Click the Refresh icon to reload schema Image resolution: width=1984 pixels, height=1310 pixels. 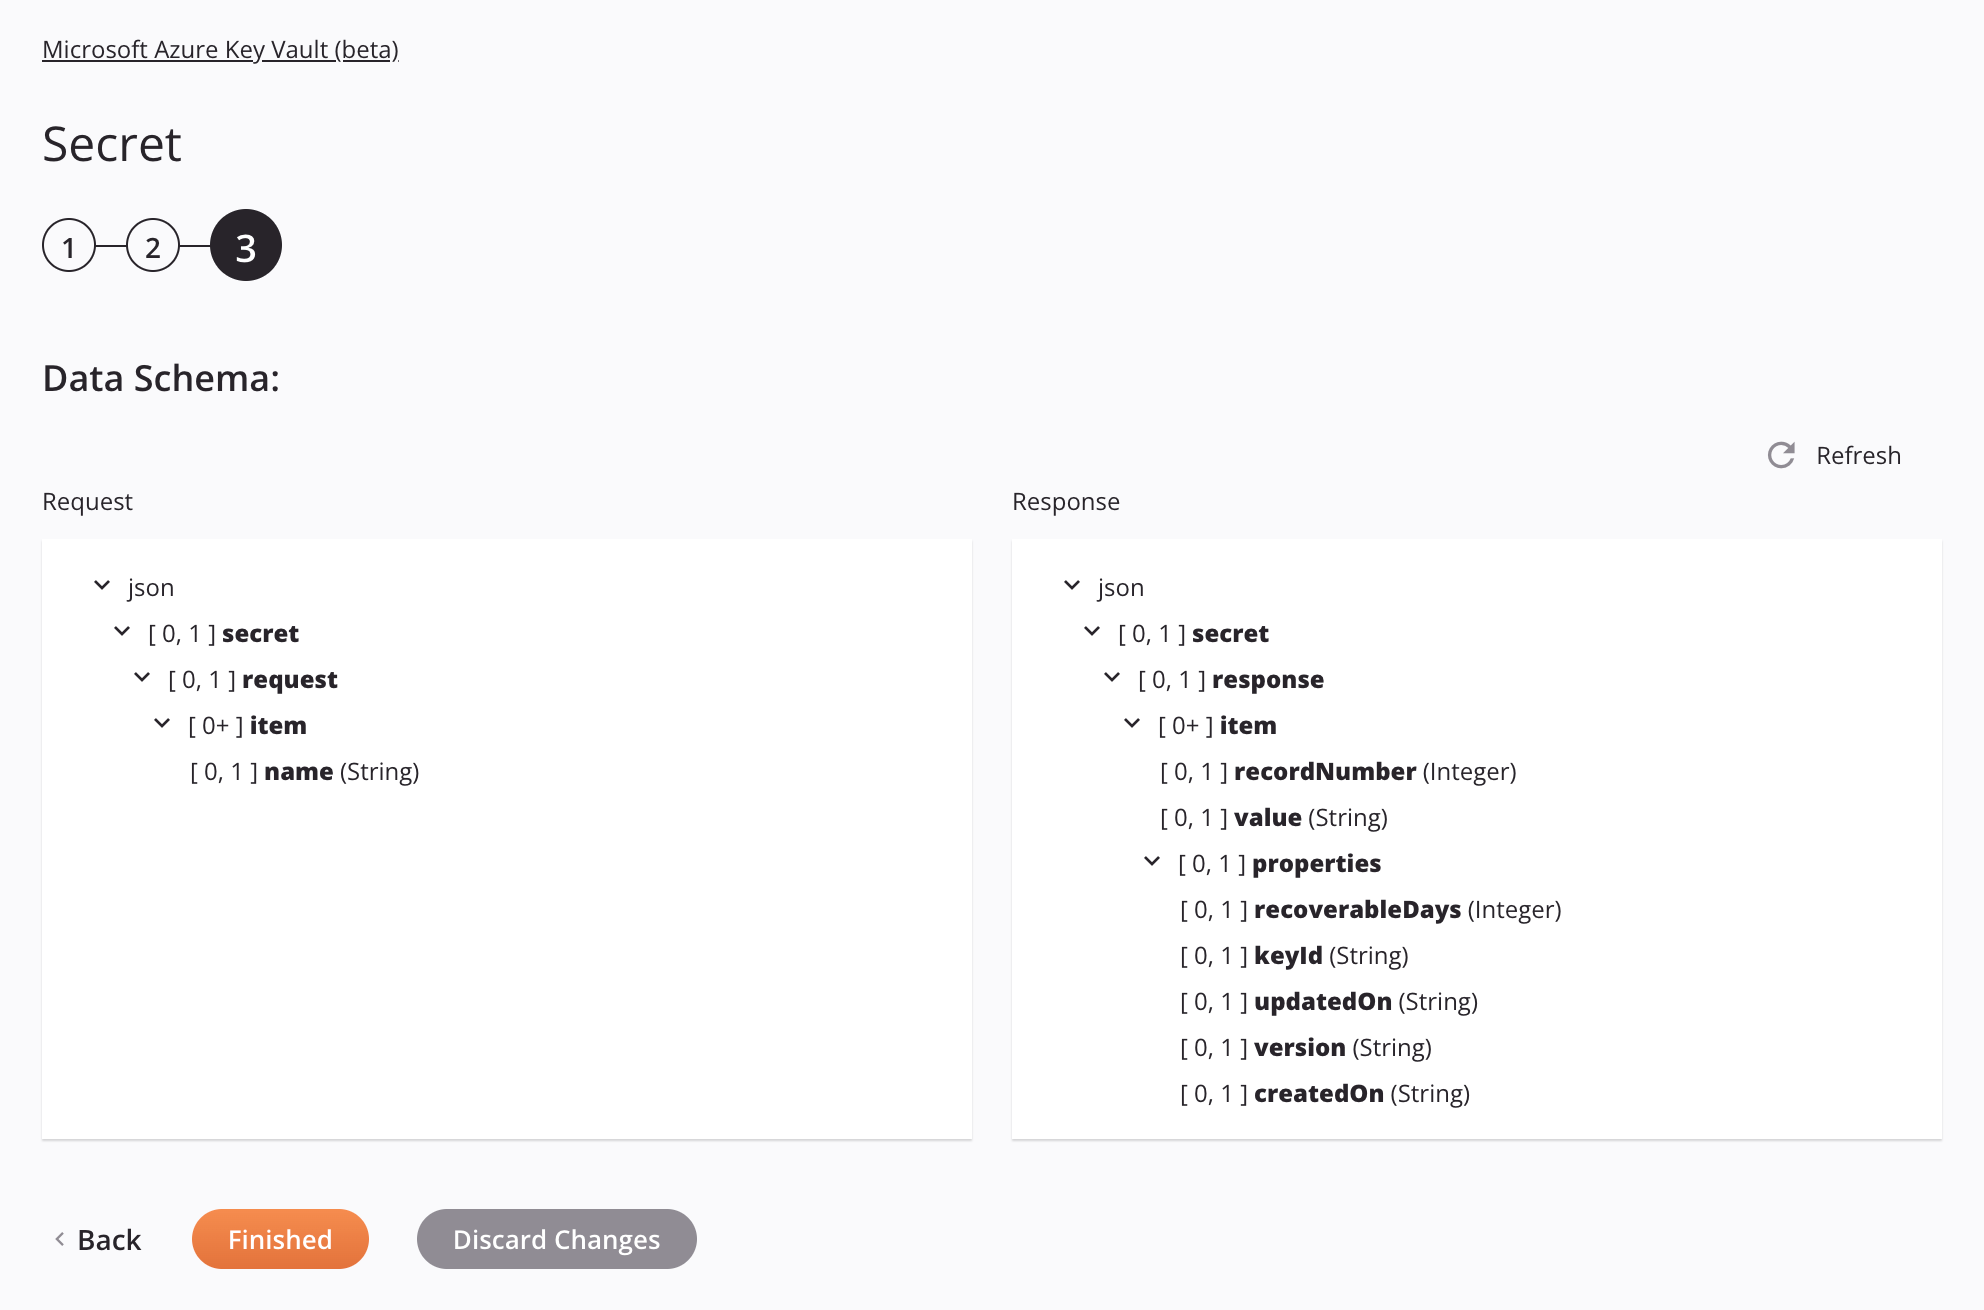1782,453
